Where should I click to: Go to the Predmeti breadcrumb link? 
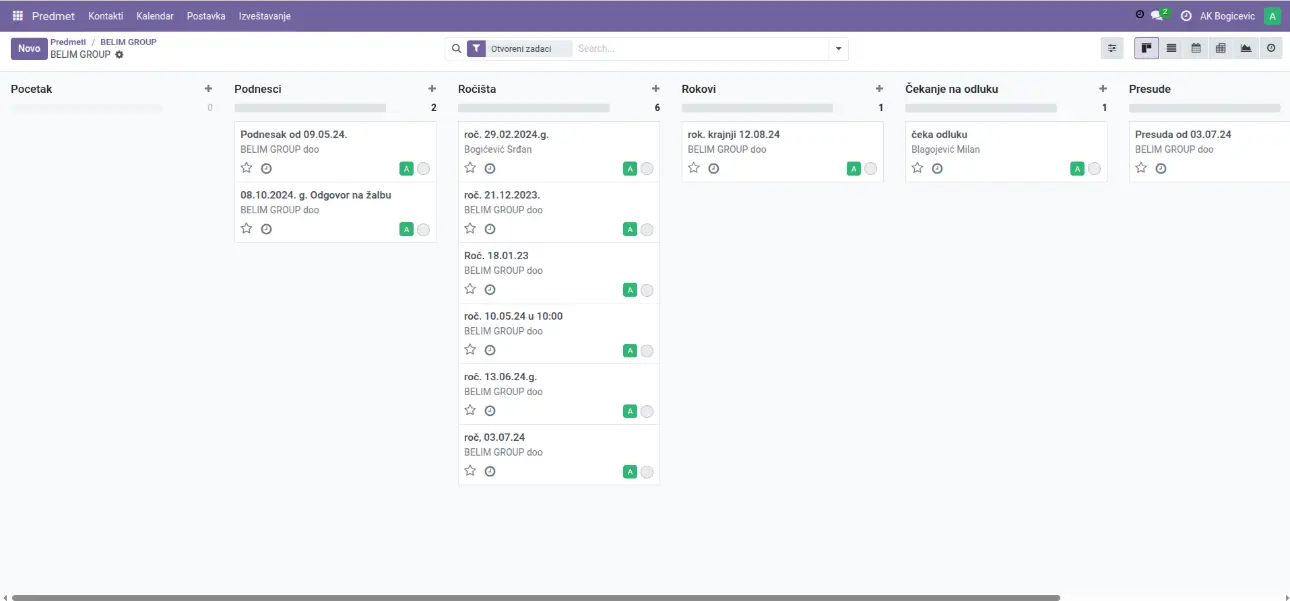point(68,42)
